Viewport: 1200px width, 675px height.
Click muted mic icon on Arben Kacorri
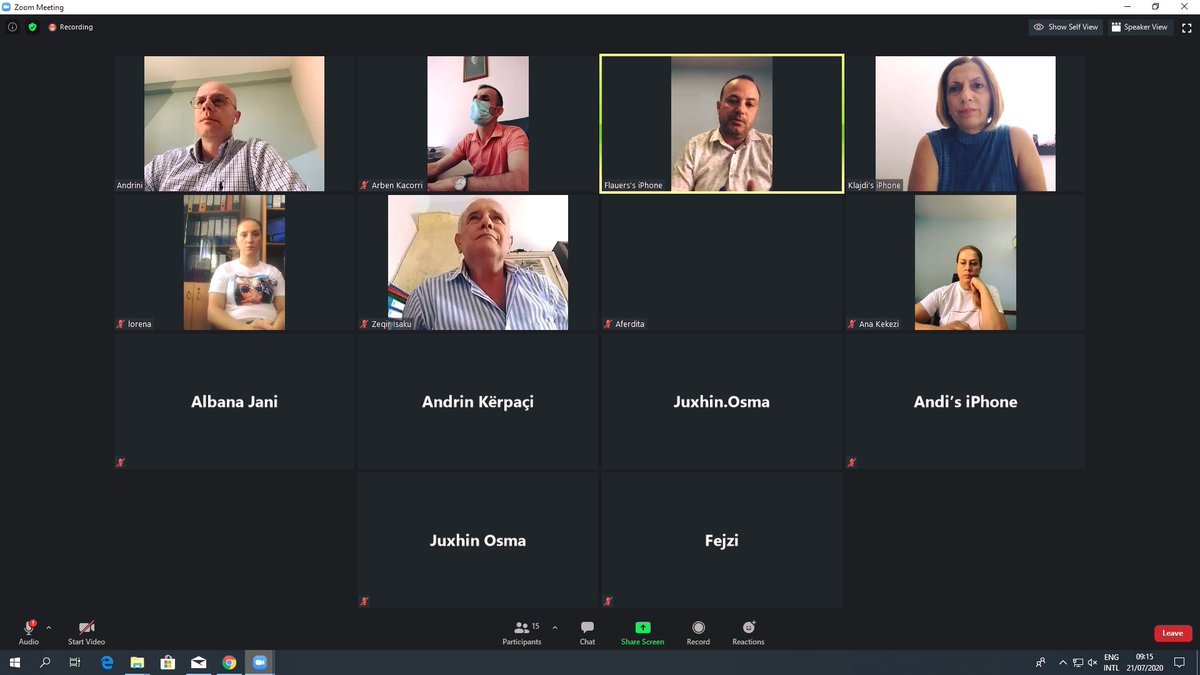pos(364,185)
